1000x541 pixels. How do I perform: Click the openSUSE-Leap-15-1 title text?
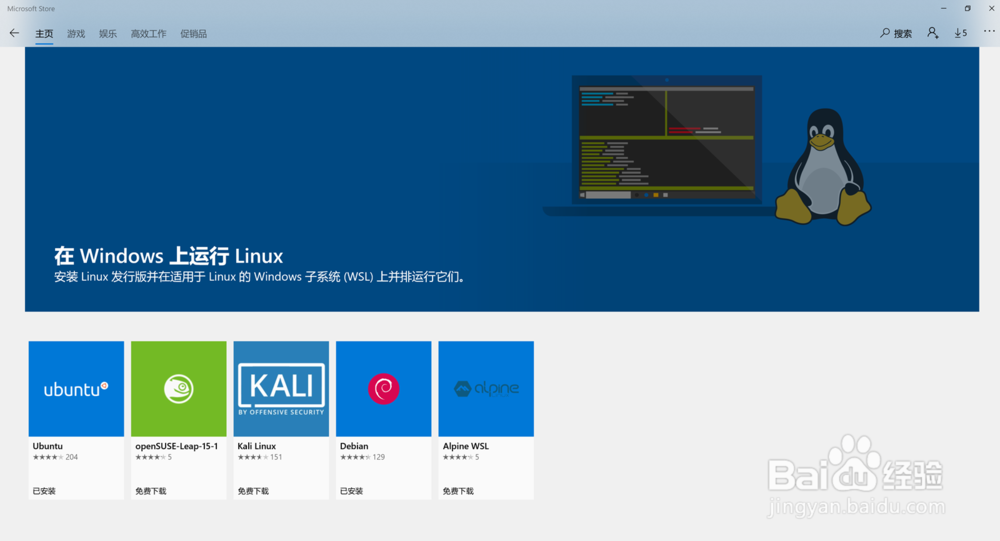177,446
